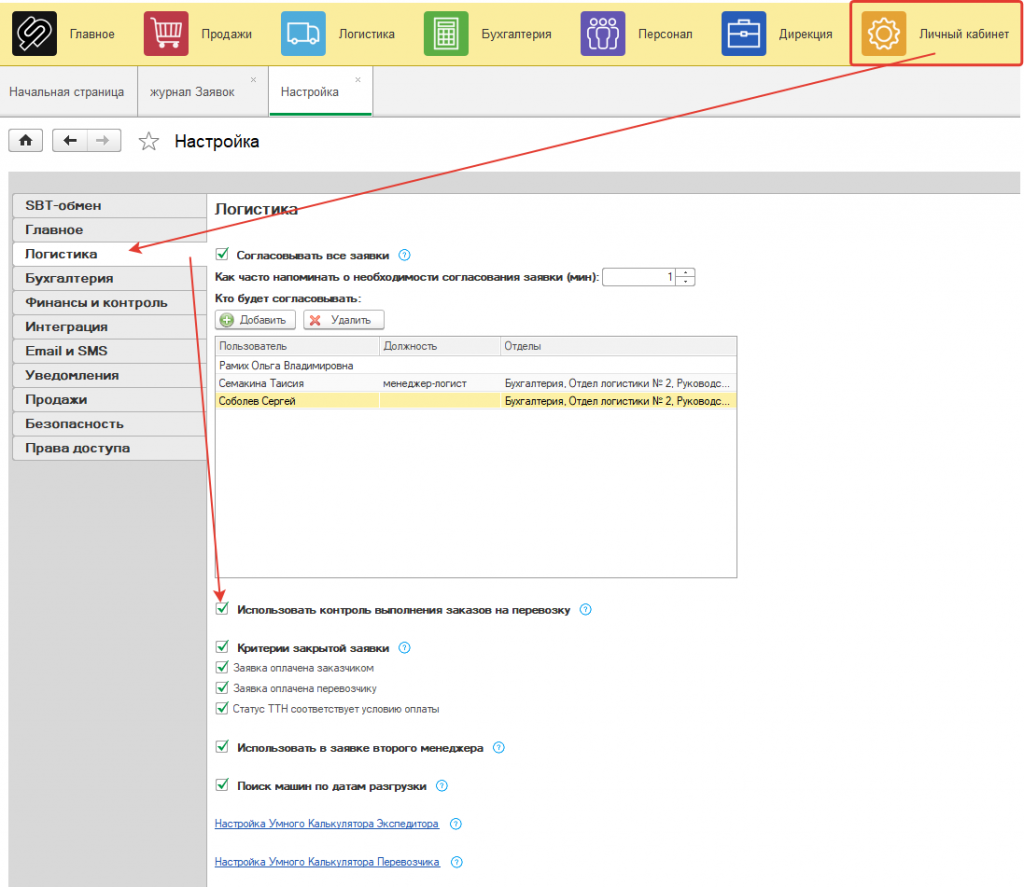Screen dimensions: 1024x887
Task: Sort by Отделы column header
Action: click(x=618, y=346)
